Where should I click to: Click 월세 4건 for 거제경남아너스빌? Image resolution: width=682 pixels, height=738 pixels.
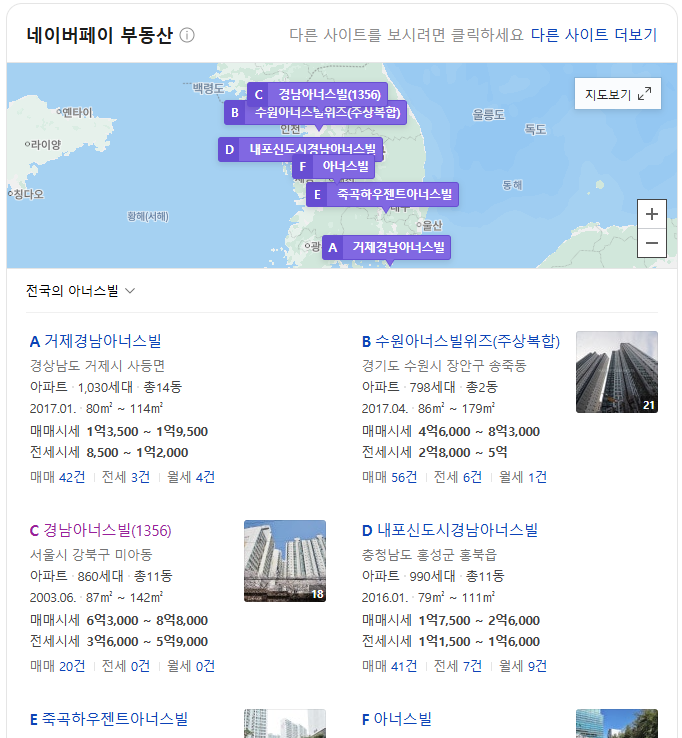191,477
